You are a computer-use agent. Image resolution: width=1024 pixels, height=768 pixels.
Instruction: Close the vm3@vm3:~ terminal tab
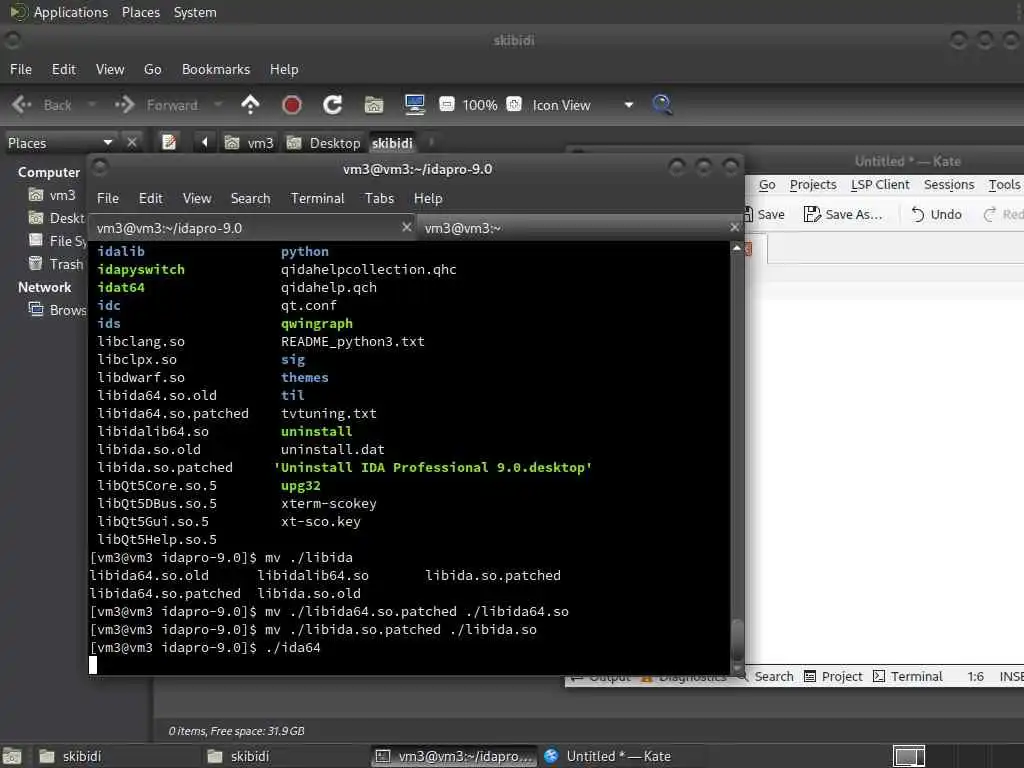click(x=734, y=227)
